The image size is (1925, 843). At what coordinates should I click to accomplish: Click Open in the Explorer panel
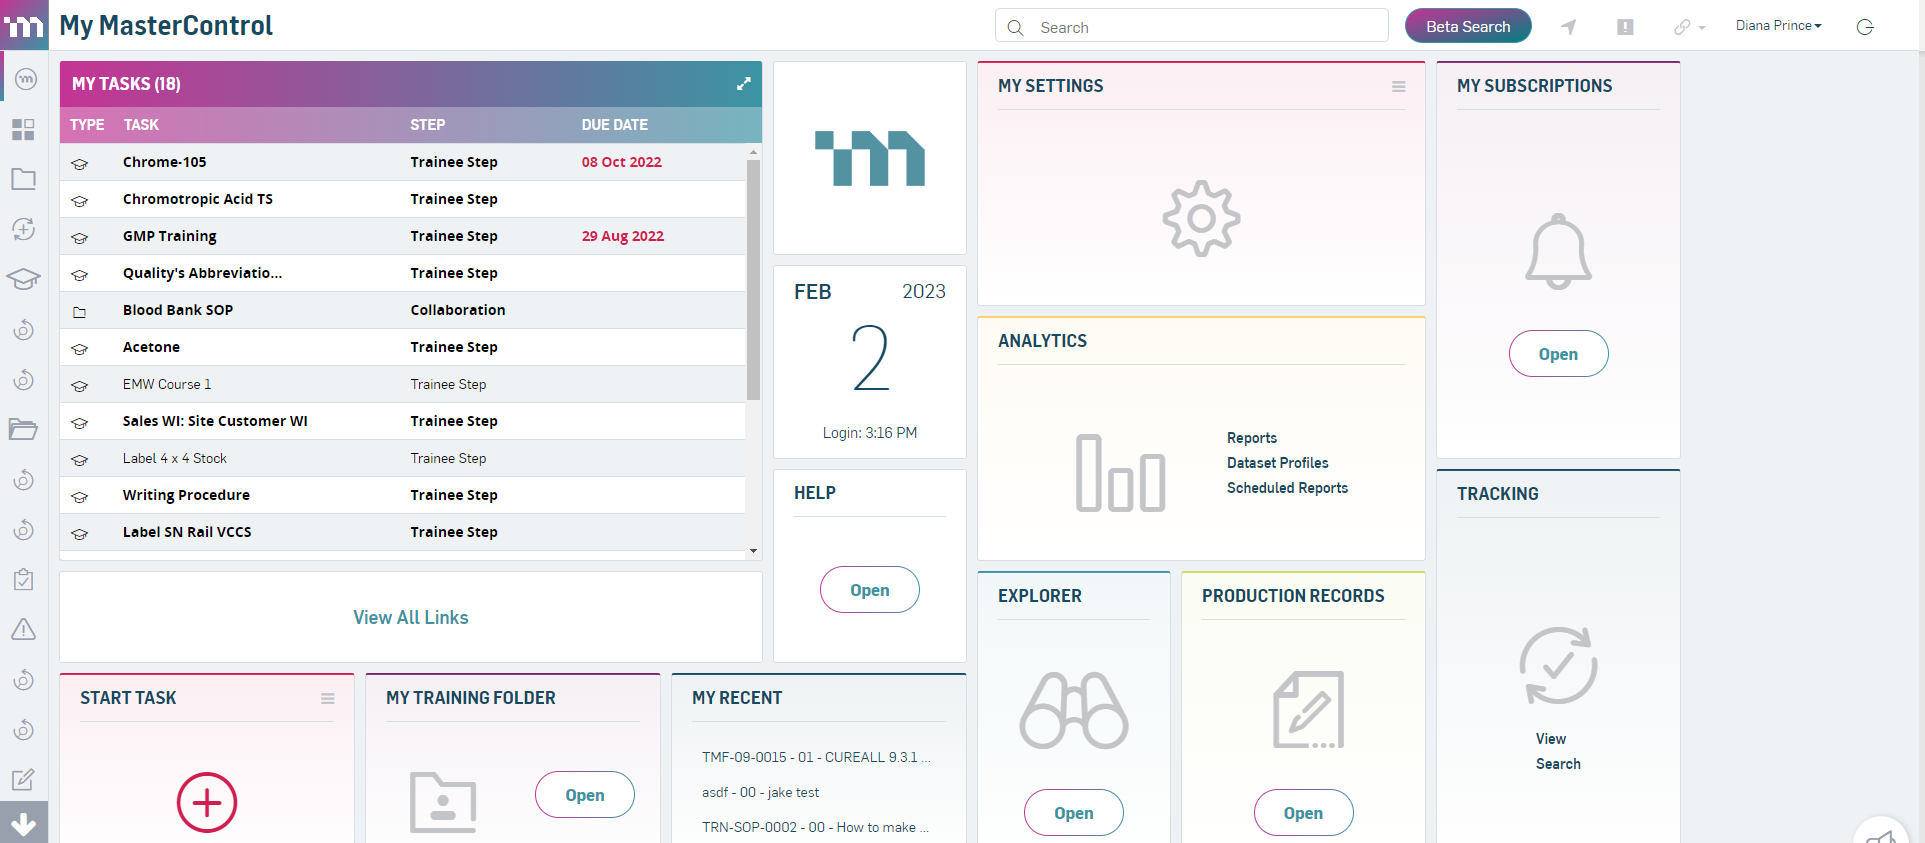(x=1074, y=813)
